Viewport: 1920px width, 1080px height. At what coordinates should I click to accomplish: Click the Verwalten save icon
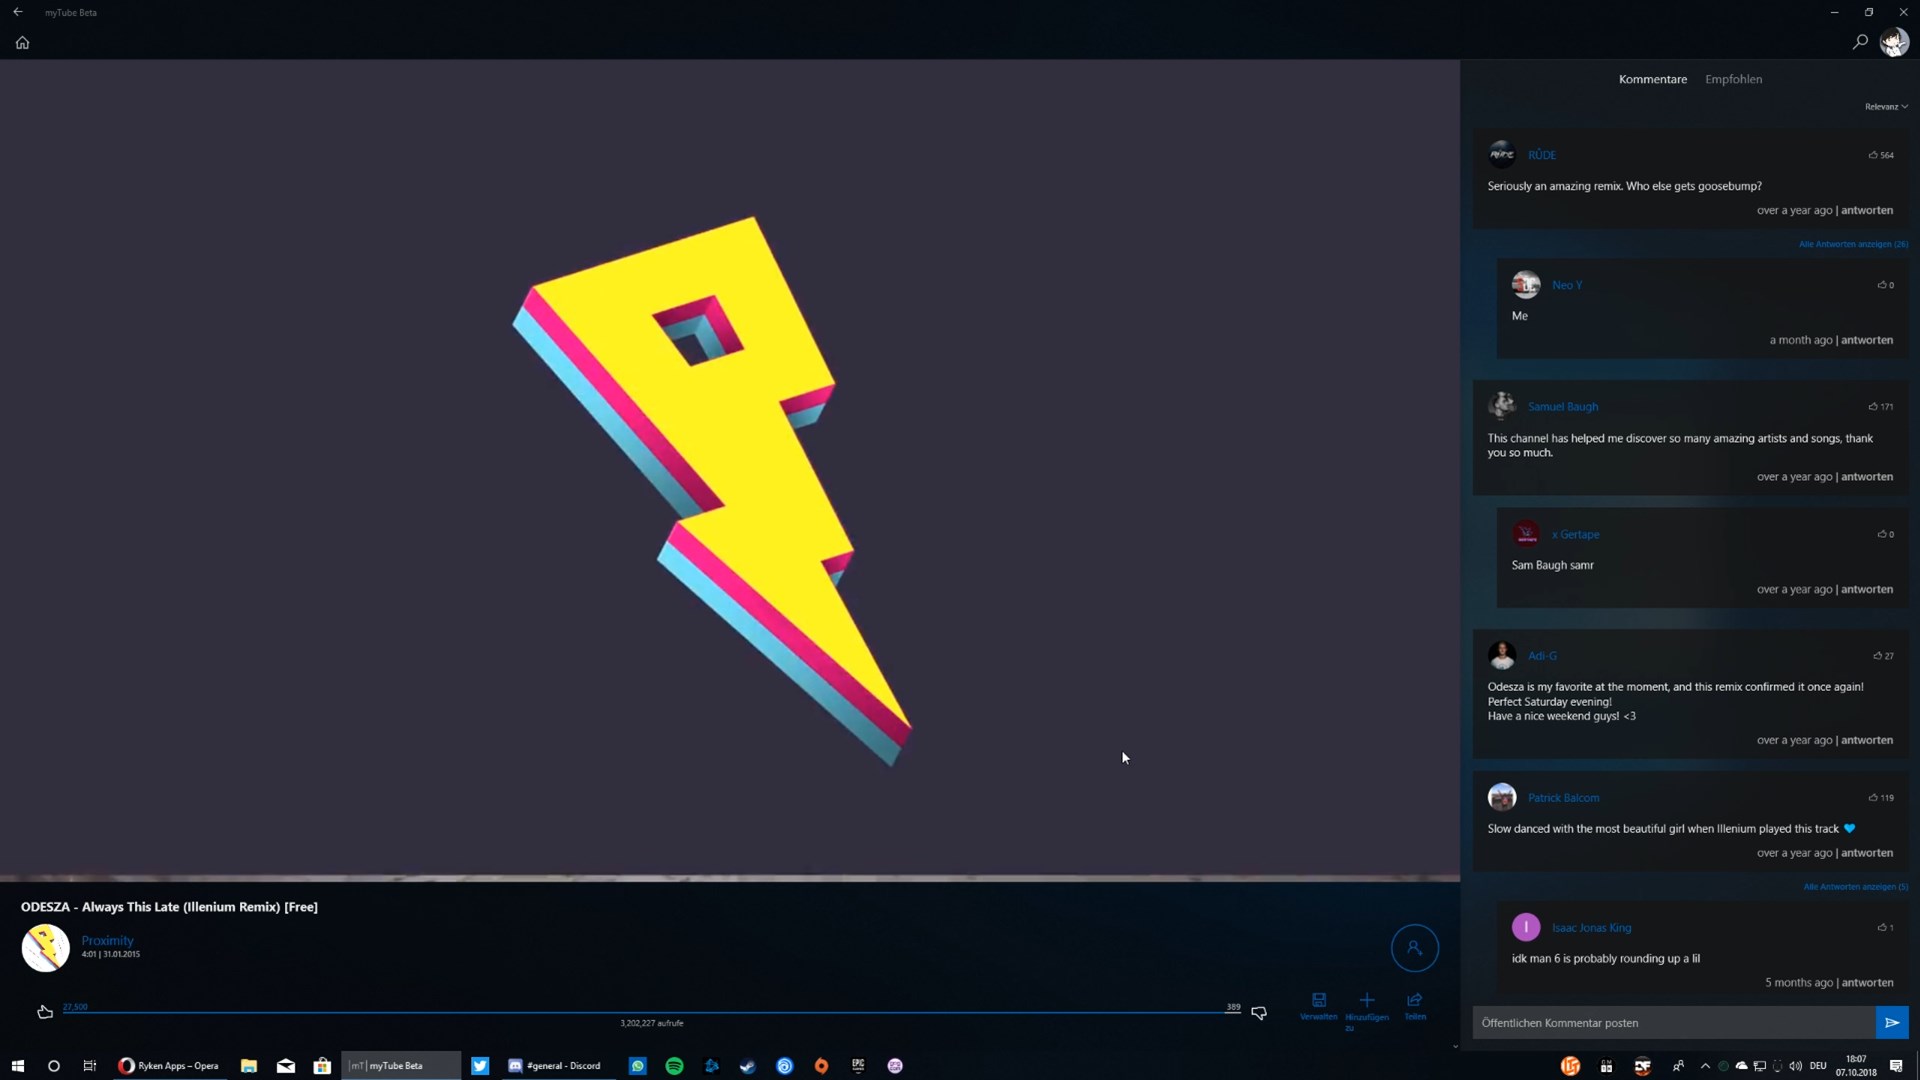tap(1319, 1001)
